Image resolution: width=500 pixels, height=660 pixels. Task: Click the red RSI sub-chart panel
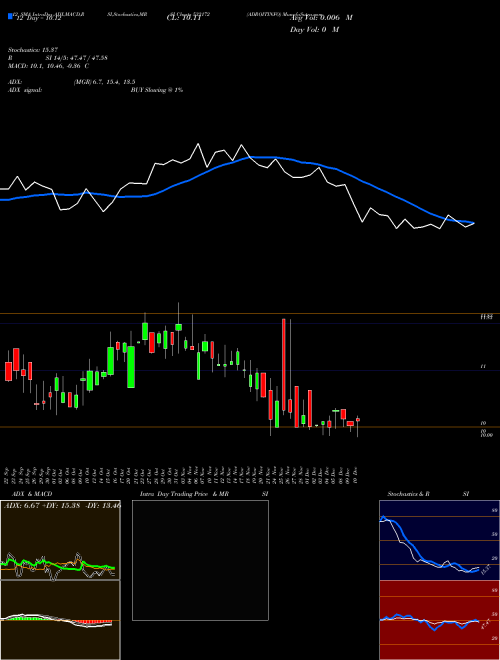[x=439, y=620]
